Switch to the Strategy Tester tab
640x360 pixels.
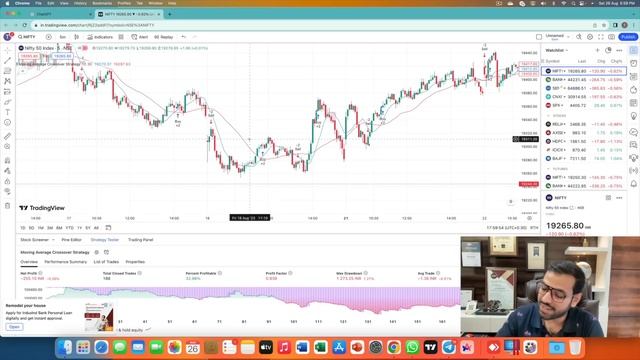(x=105, y=240)
